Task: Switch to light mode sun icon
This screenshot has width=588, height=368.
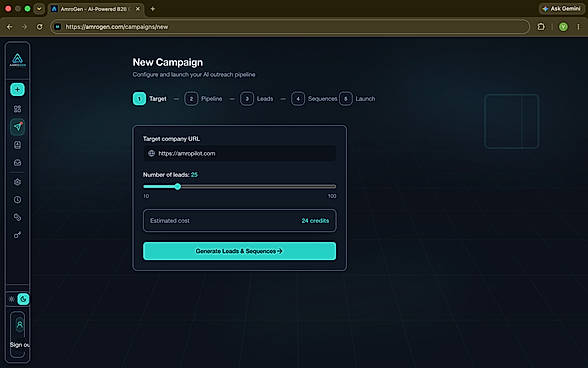Action: (x=12, y=299)
